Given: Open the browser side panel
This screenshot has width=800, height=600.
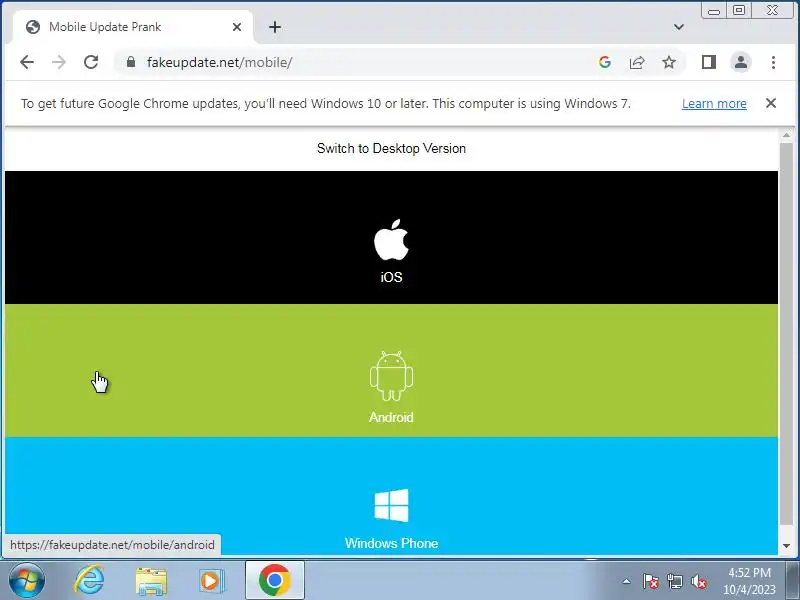Looking at the screenshot, I should (709, 62).
